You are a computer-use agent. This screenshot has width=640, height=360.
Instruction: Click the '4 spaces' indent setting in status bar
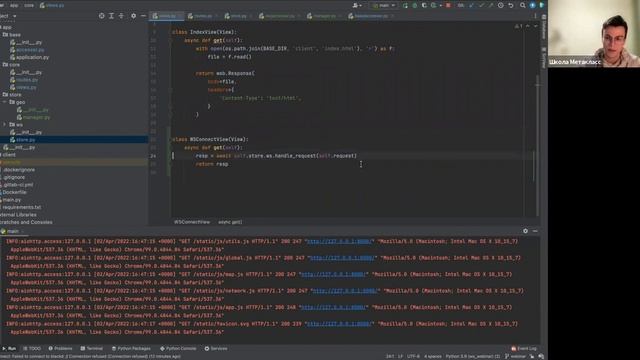pos(433,356)
